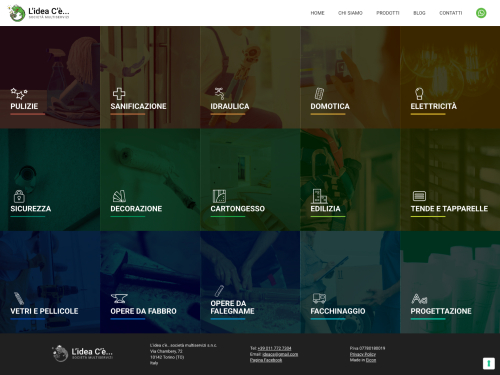Click the Sicurezza padlock icon

point(19,196)
